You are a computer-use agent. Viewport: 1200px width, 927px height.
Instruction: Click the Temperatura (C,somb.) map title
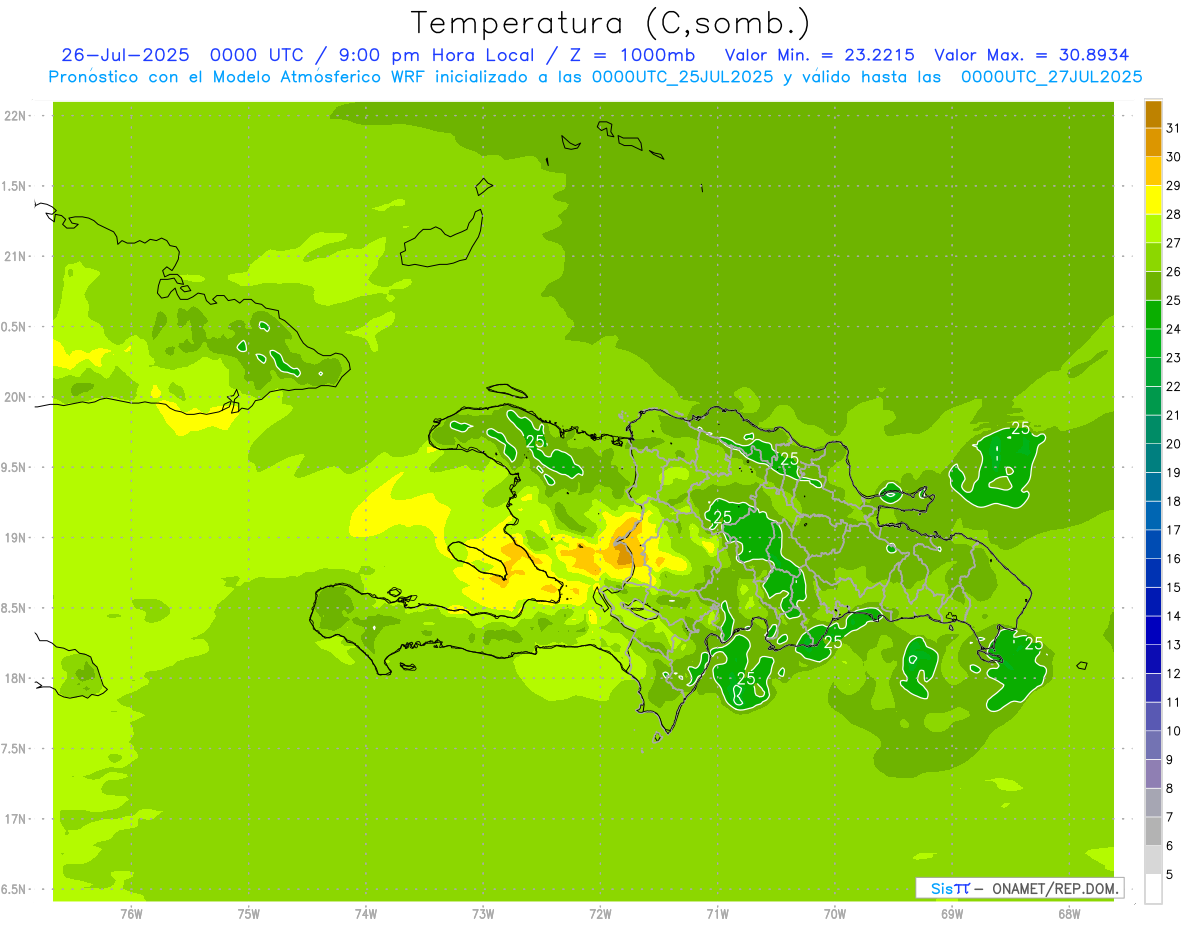611,23
